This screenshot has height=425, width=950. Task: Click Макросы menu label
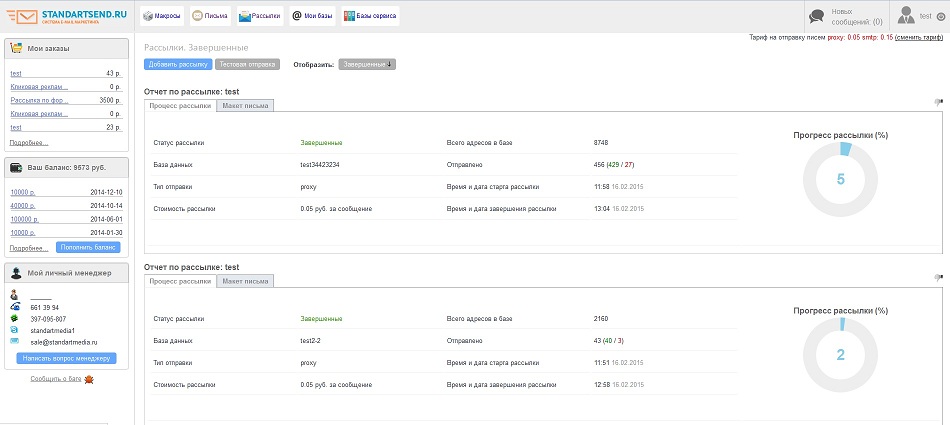[168, 16]
